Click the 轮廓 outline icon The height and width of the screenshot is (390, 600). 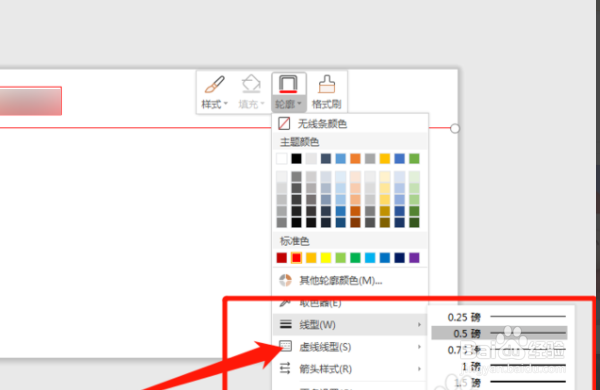pos(288,84)
